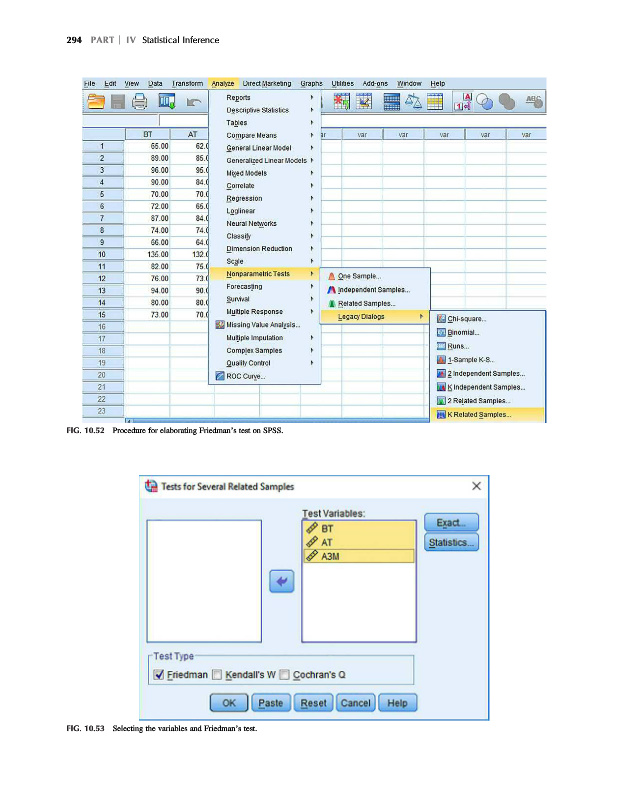Select the A3M variable in Test Variables

click(x=357, y=556)
